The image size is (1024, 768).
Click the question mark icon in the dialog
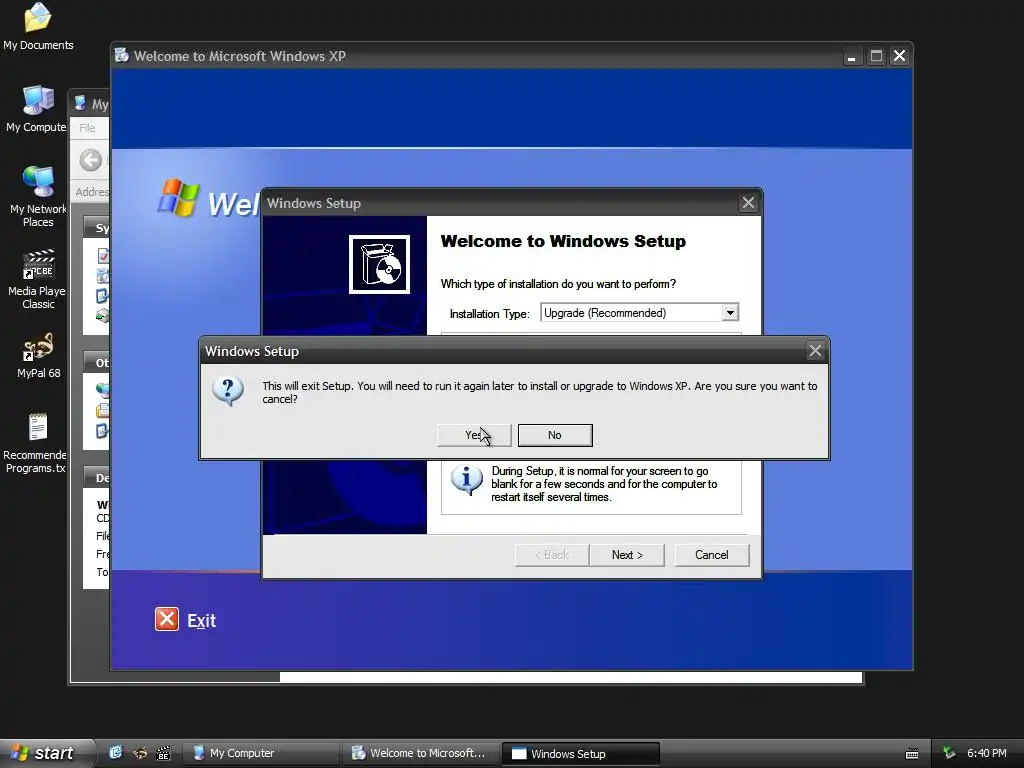pyautogui.click(x=228, y=391)
